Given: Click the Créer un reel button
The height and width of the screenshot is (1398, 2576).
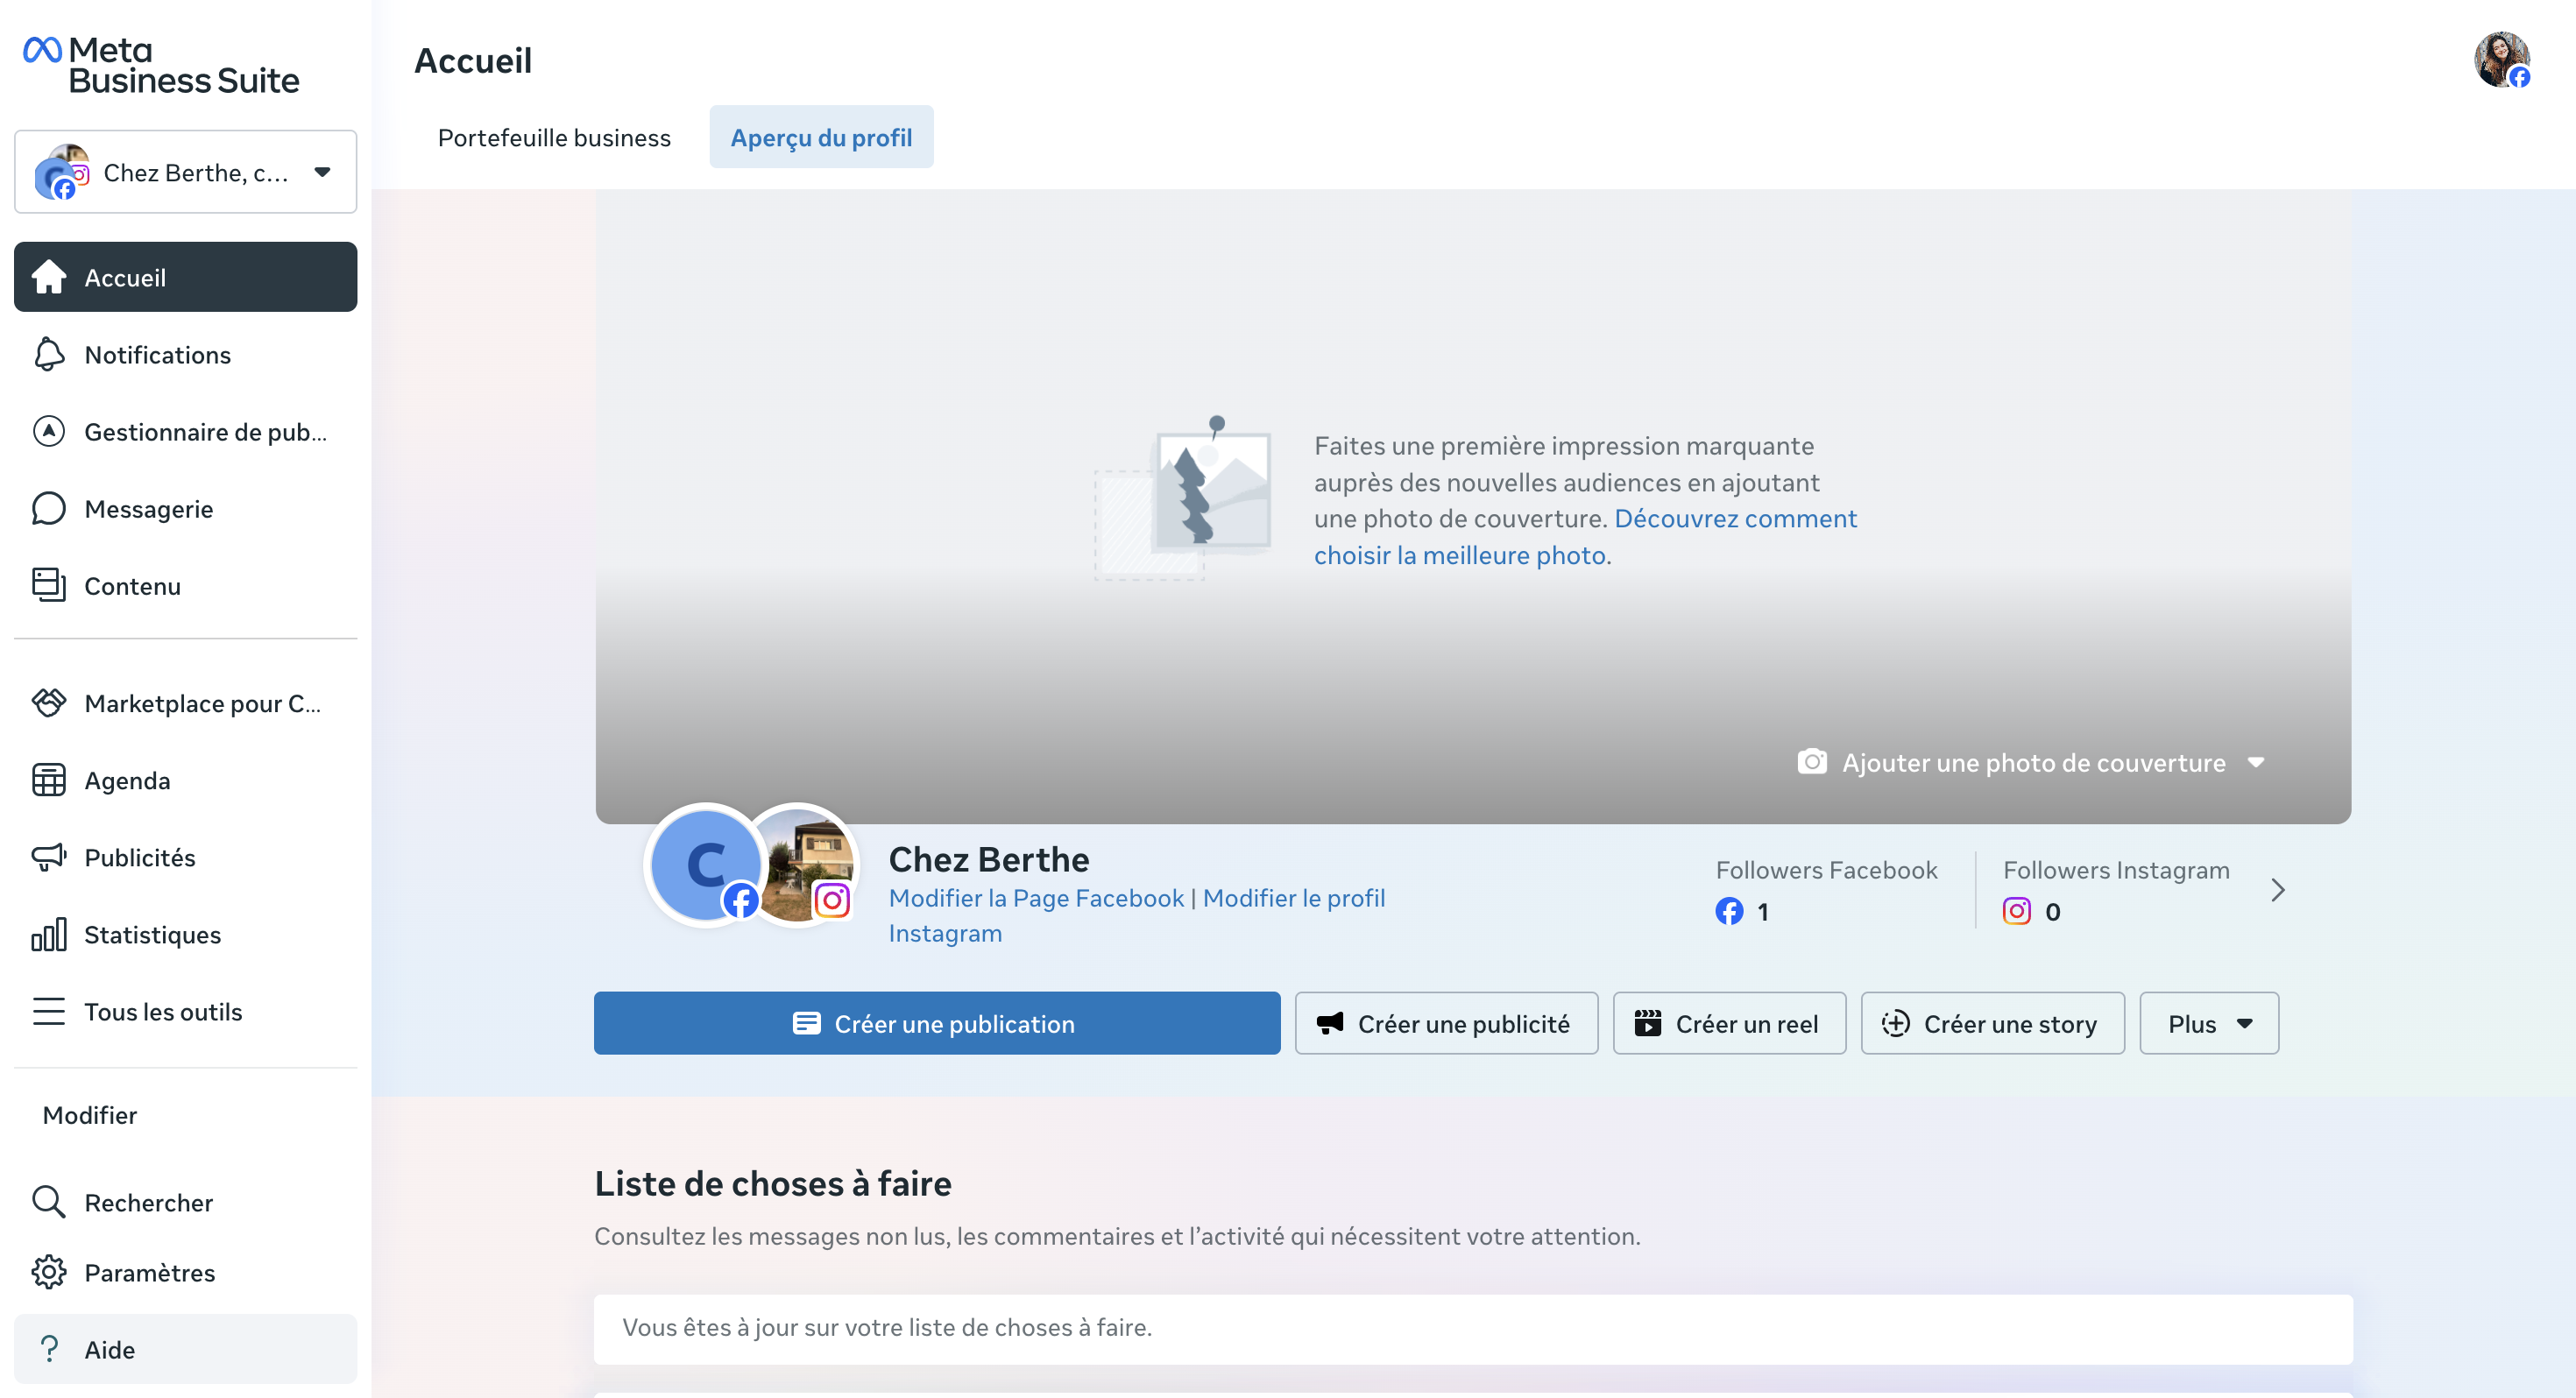Looking at the screenshot, I should pos(1728,1024).
